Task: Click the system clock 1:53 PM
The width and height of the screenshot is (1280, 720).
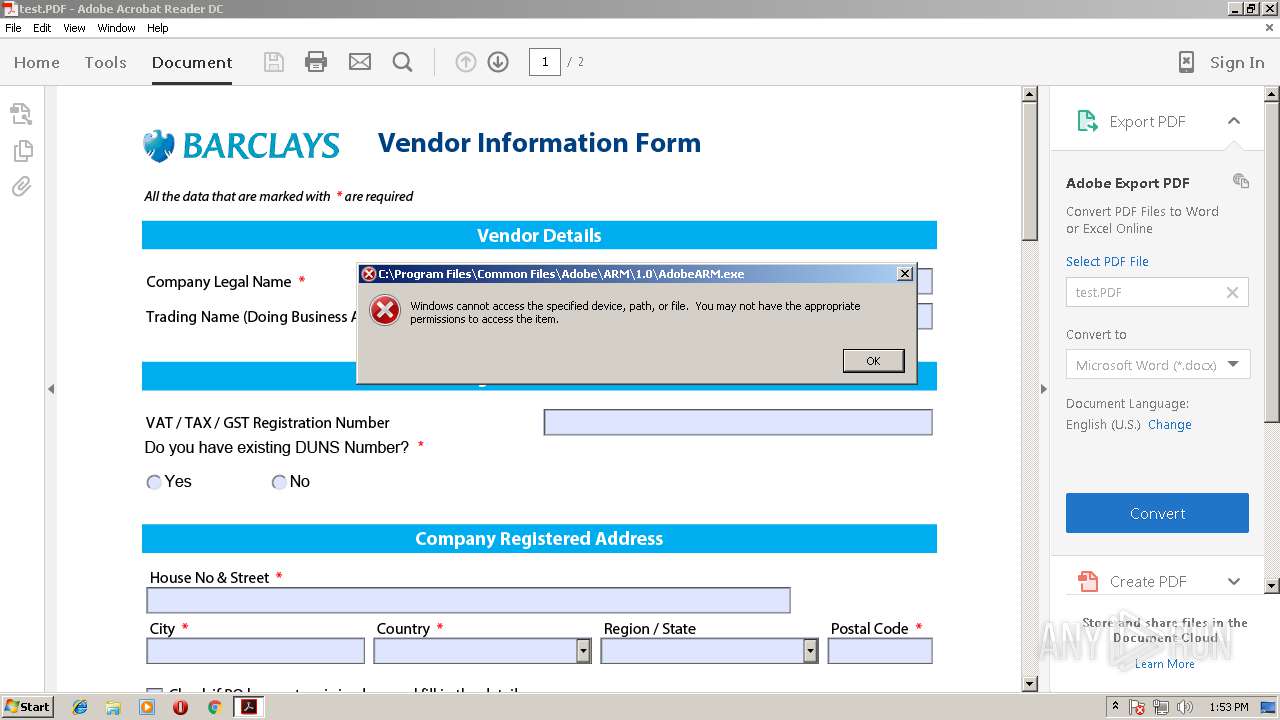Action: coord(1228,707)
